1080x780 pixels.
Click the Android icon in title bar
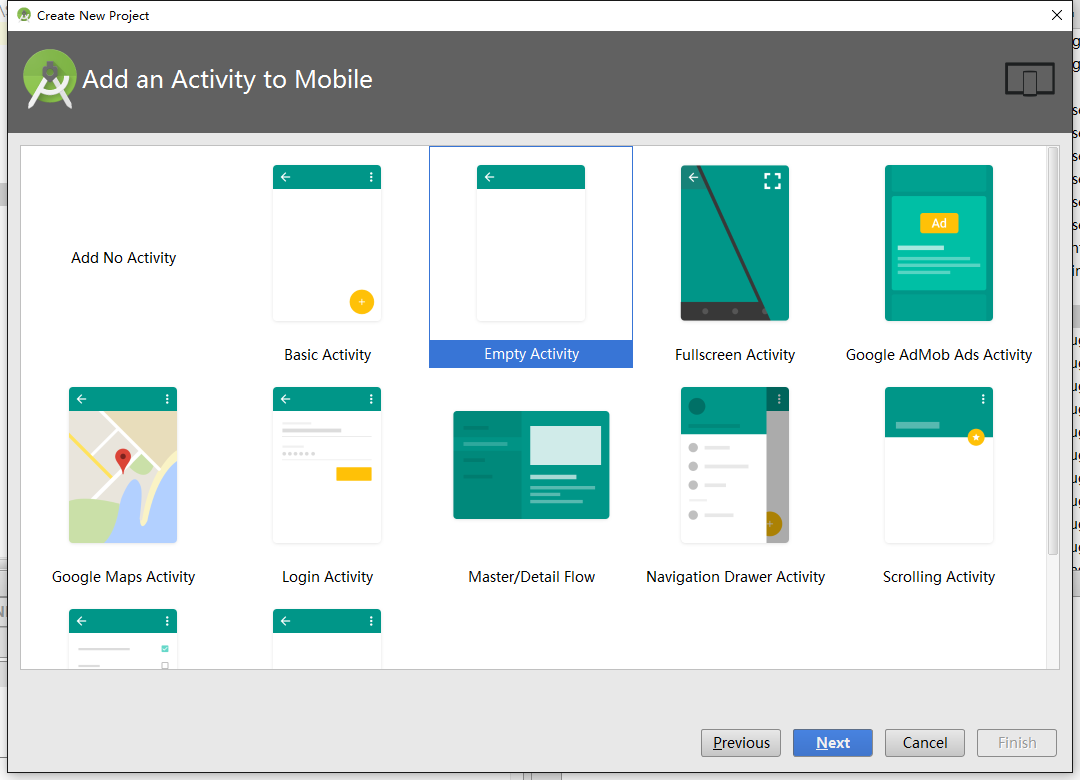pyautogui.click(x=24, y=15)
